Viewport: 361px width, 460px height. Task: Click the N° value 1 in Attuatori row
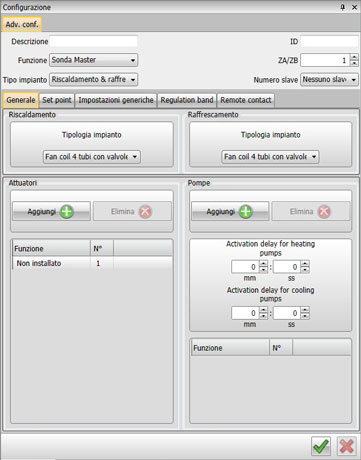point(98,263)
